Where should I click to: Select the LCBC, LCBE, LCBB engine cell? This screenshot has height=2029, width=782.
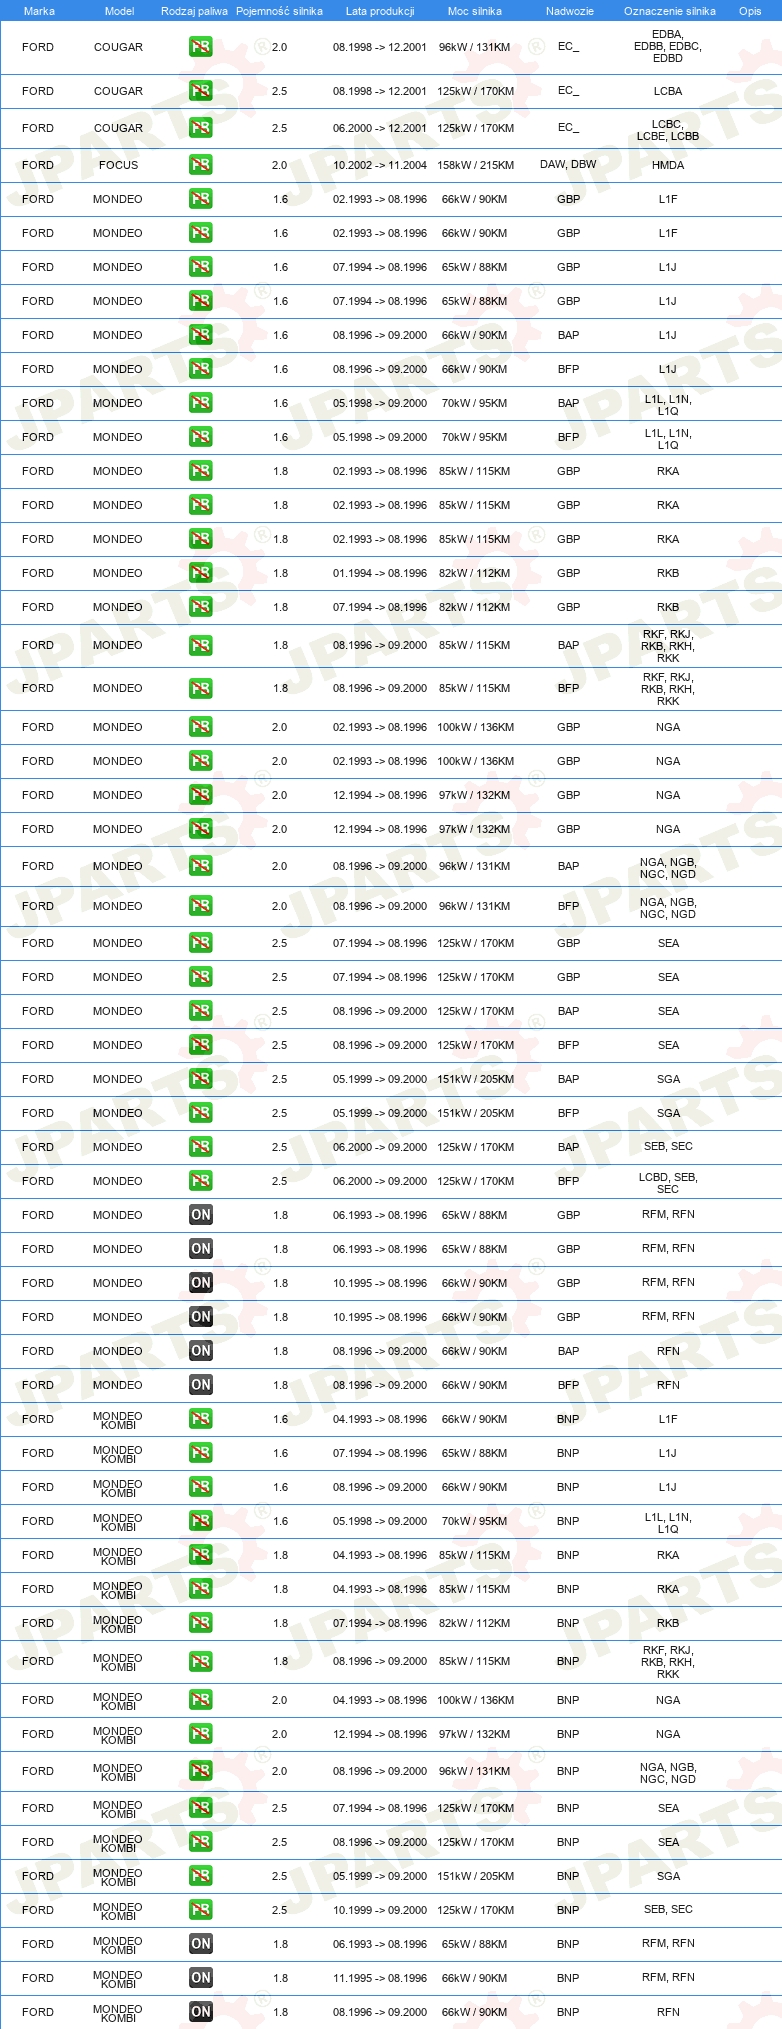click(668, 130)
